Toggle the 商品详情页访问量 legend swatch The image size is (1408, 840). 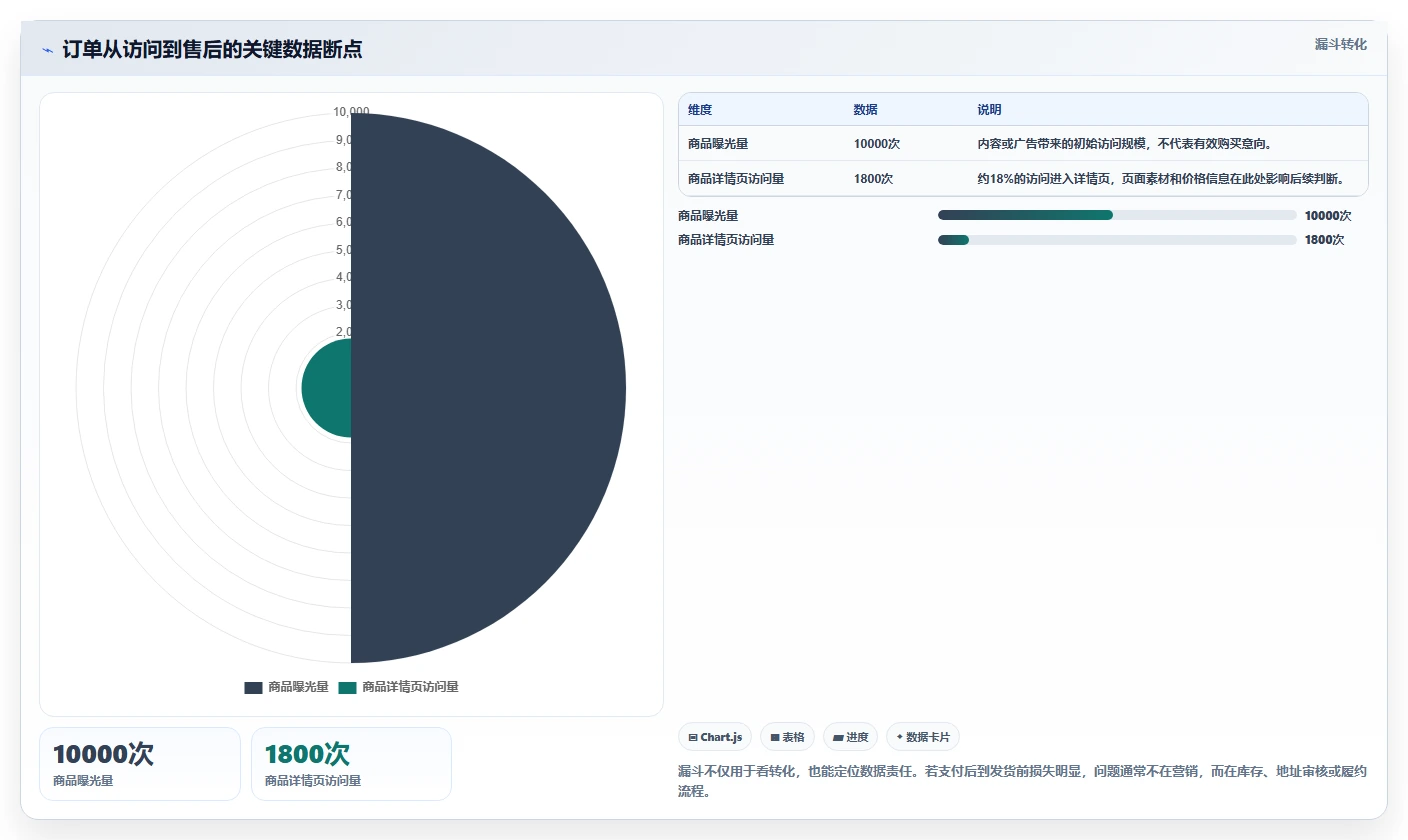coord(347,688)
